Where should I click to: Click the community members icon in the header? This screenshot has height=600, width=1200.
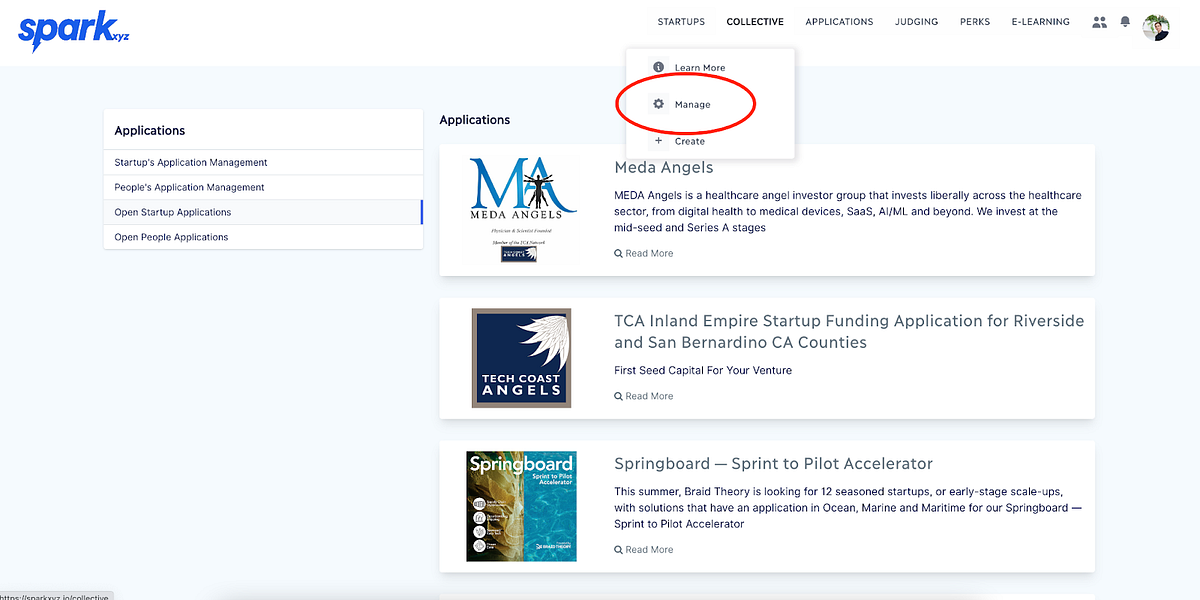(1099, 21)
